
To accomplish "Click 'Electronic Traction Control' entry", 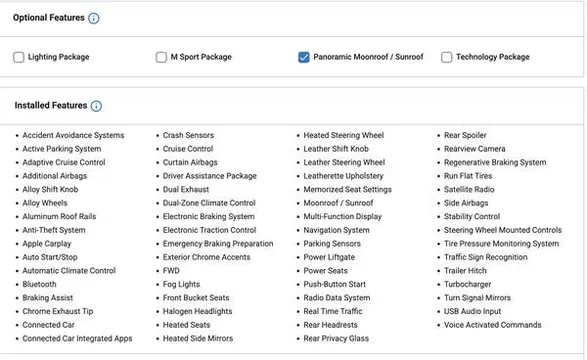I will pos(209,230).
